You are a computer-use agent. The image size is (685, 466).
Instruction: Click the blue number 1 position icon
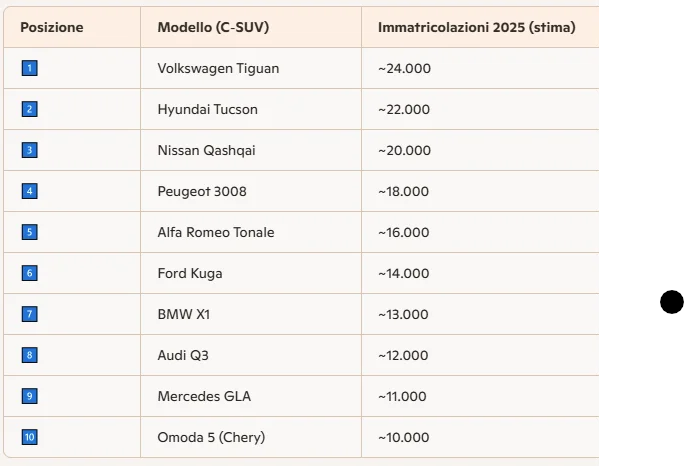click(x=29, y=68)
